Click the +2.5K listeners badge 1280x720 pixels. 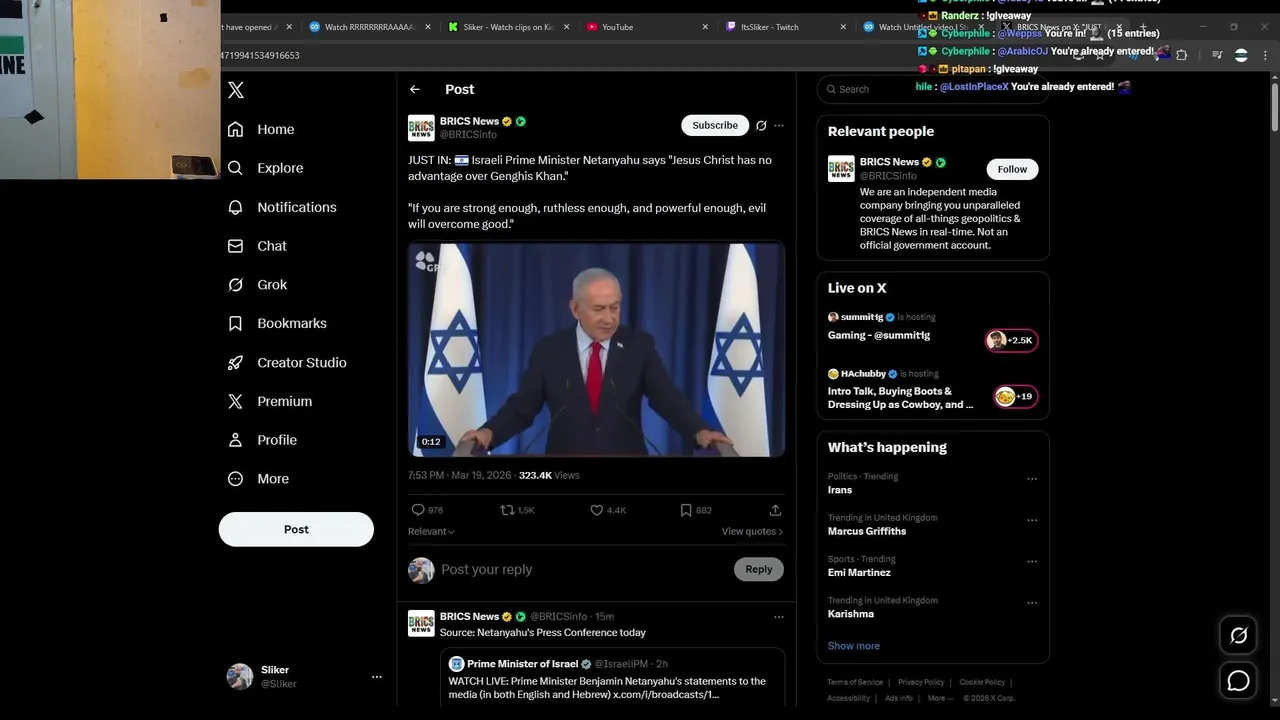pyautogui.click(x=1012, y=340)
